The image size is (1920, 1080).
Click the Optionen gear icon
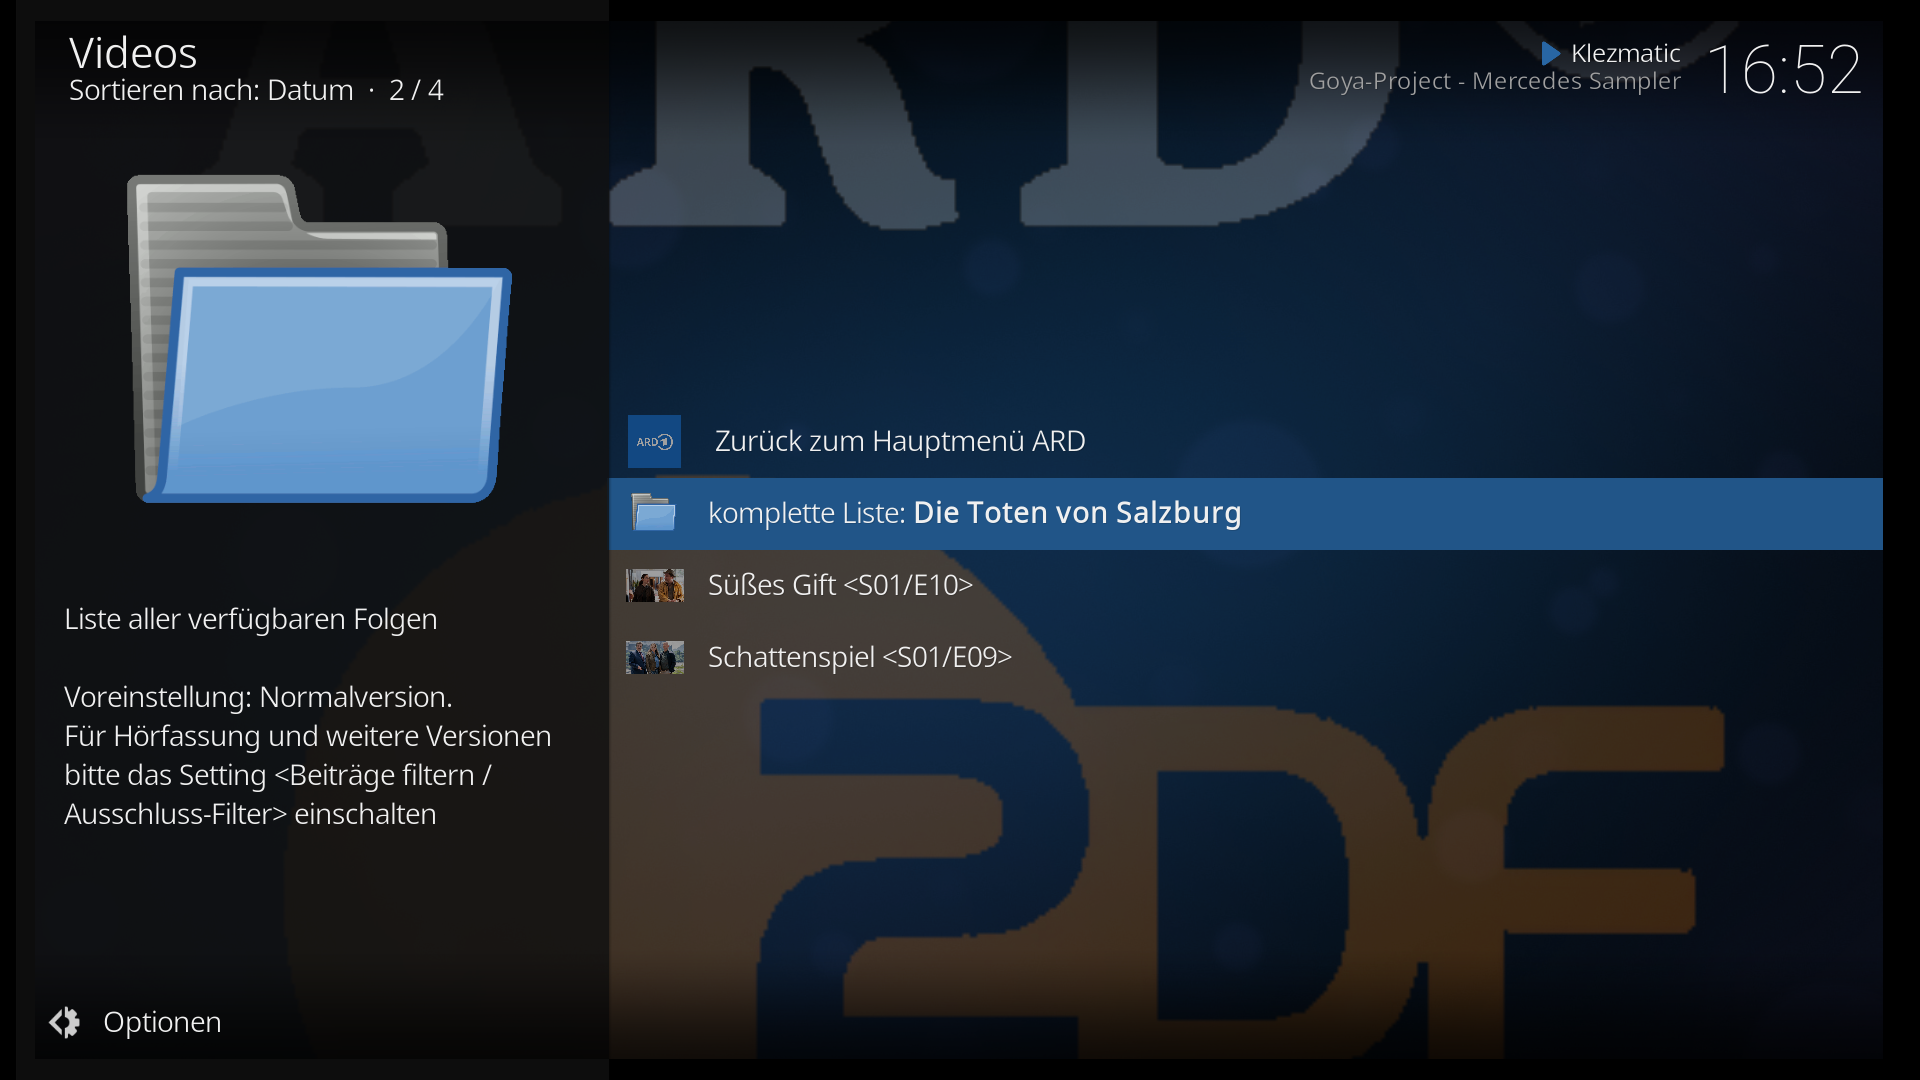click(65, 1022)
